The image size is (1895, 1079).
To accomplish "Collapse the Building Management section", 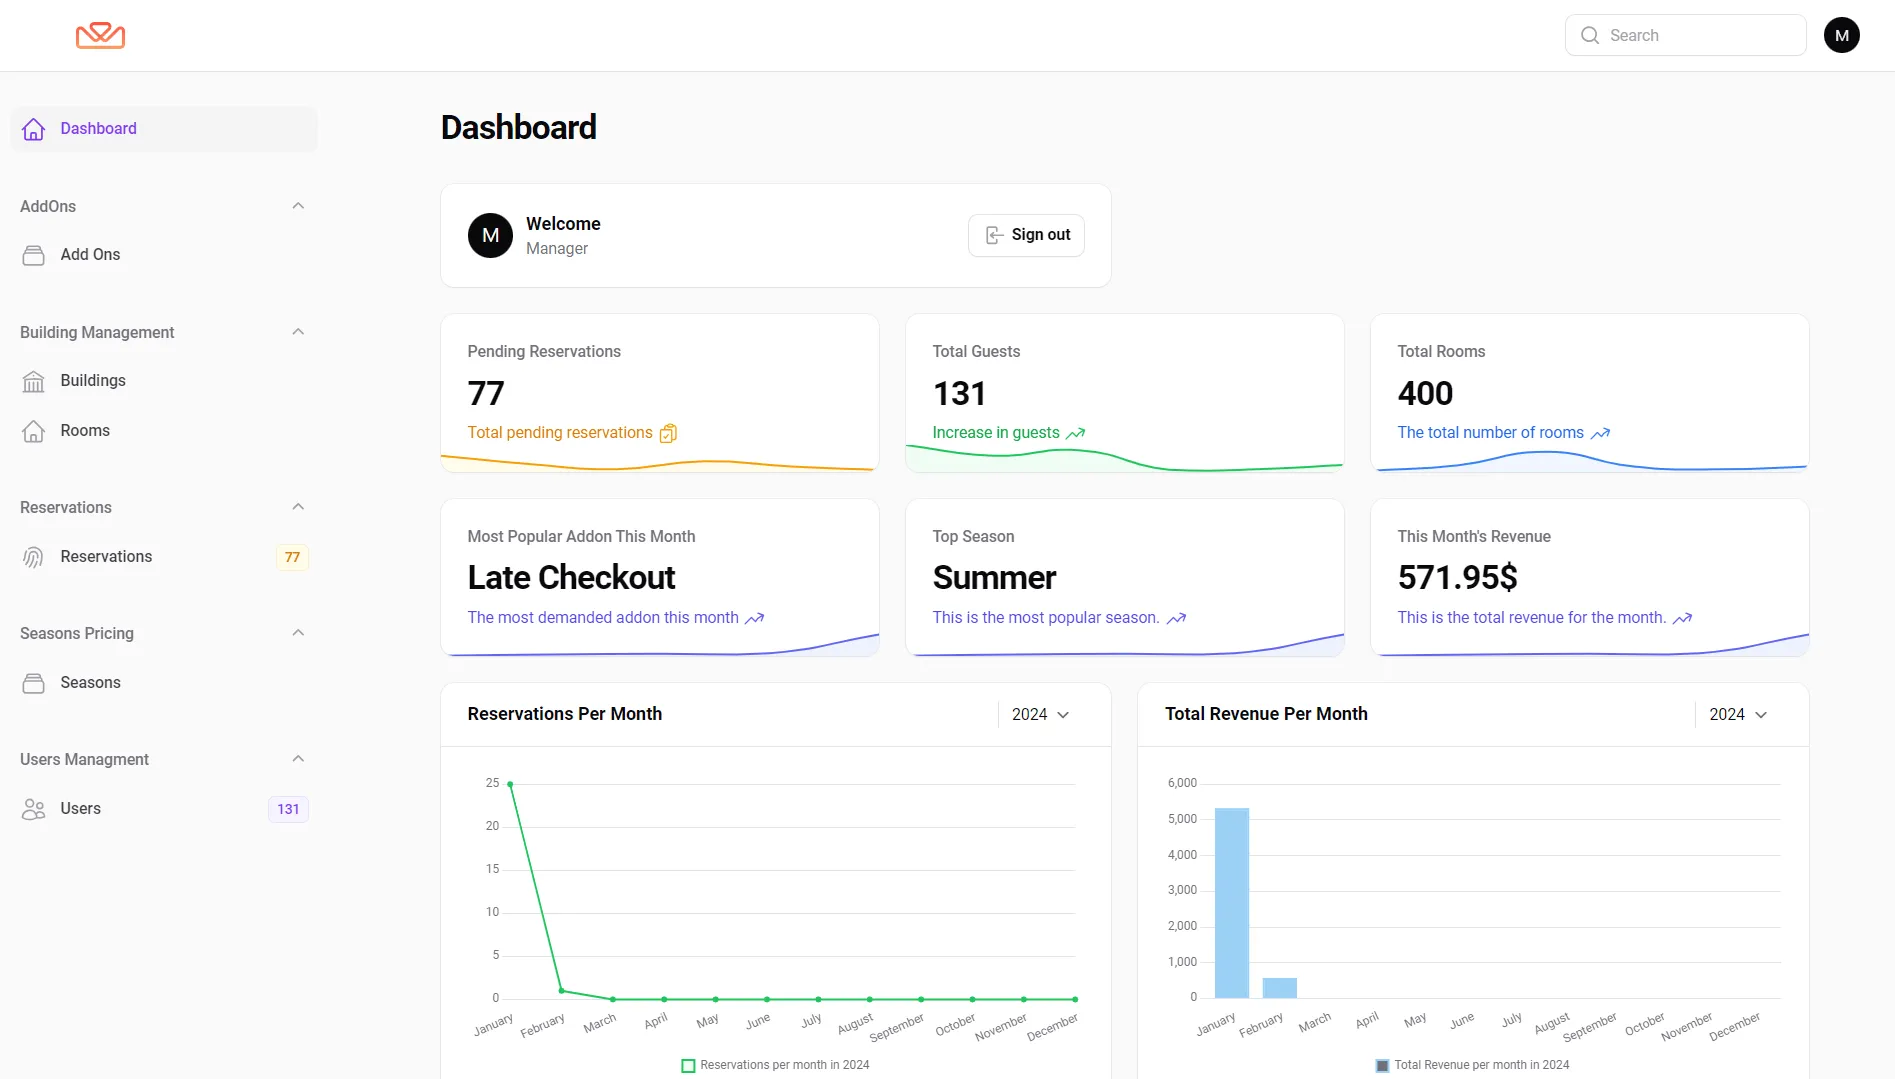I will [x=298, y=332].
